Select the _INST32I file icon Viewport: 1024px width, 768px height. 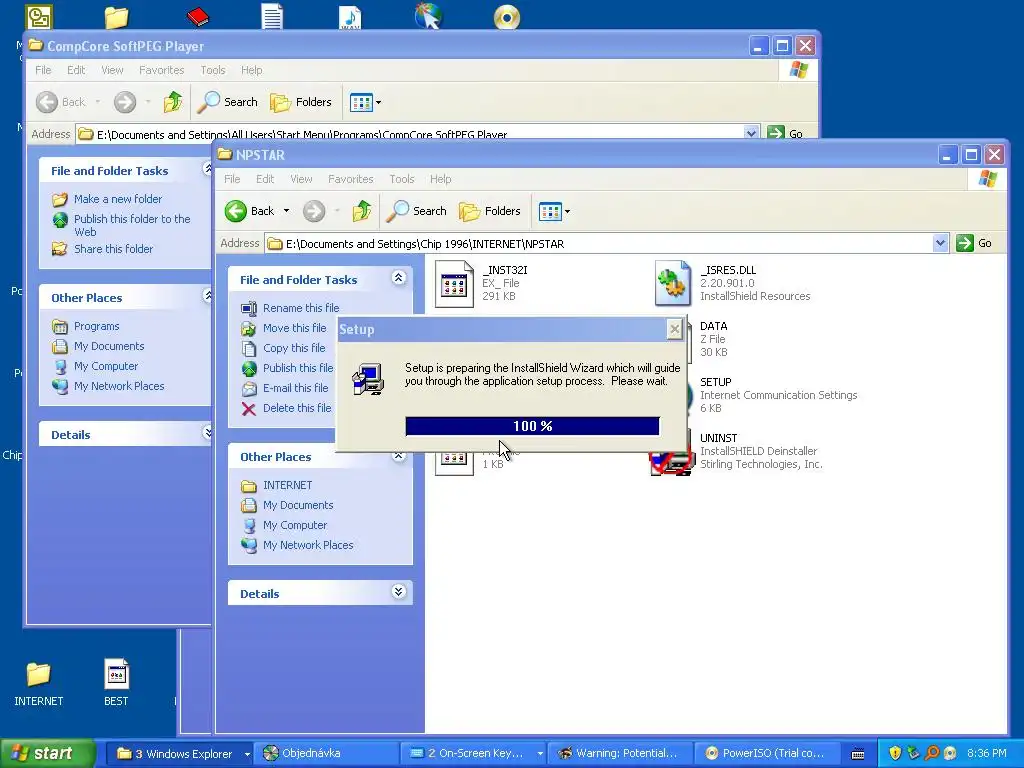[x=454, y=284]
